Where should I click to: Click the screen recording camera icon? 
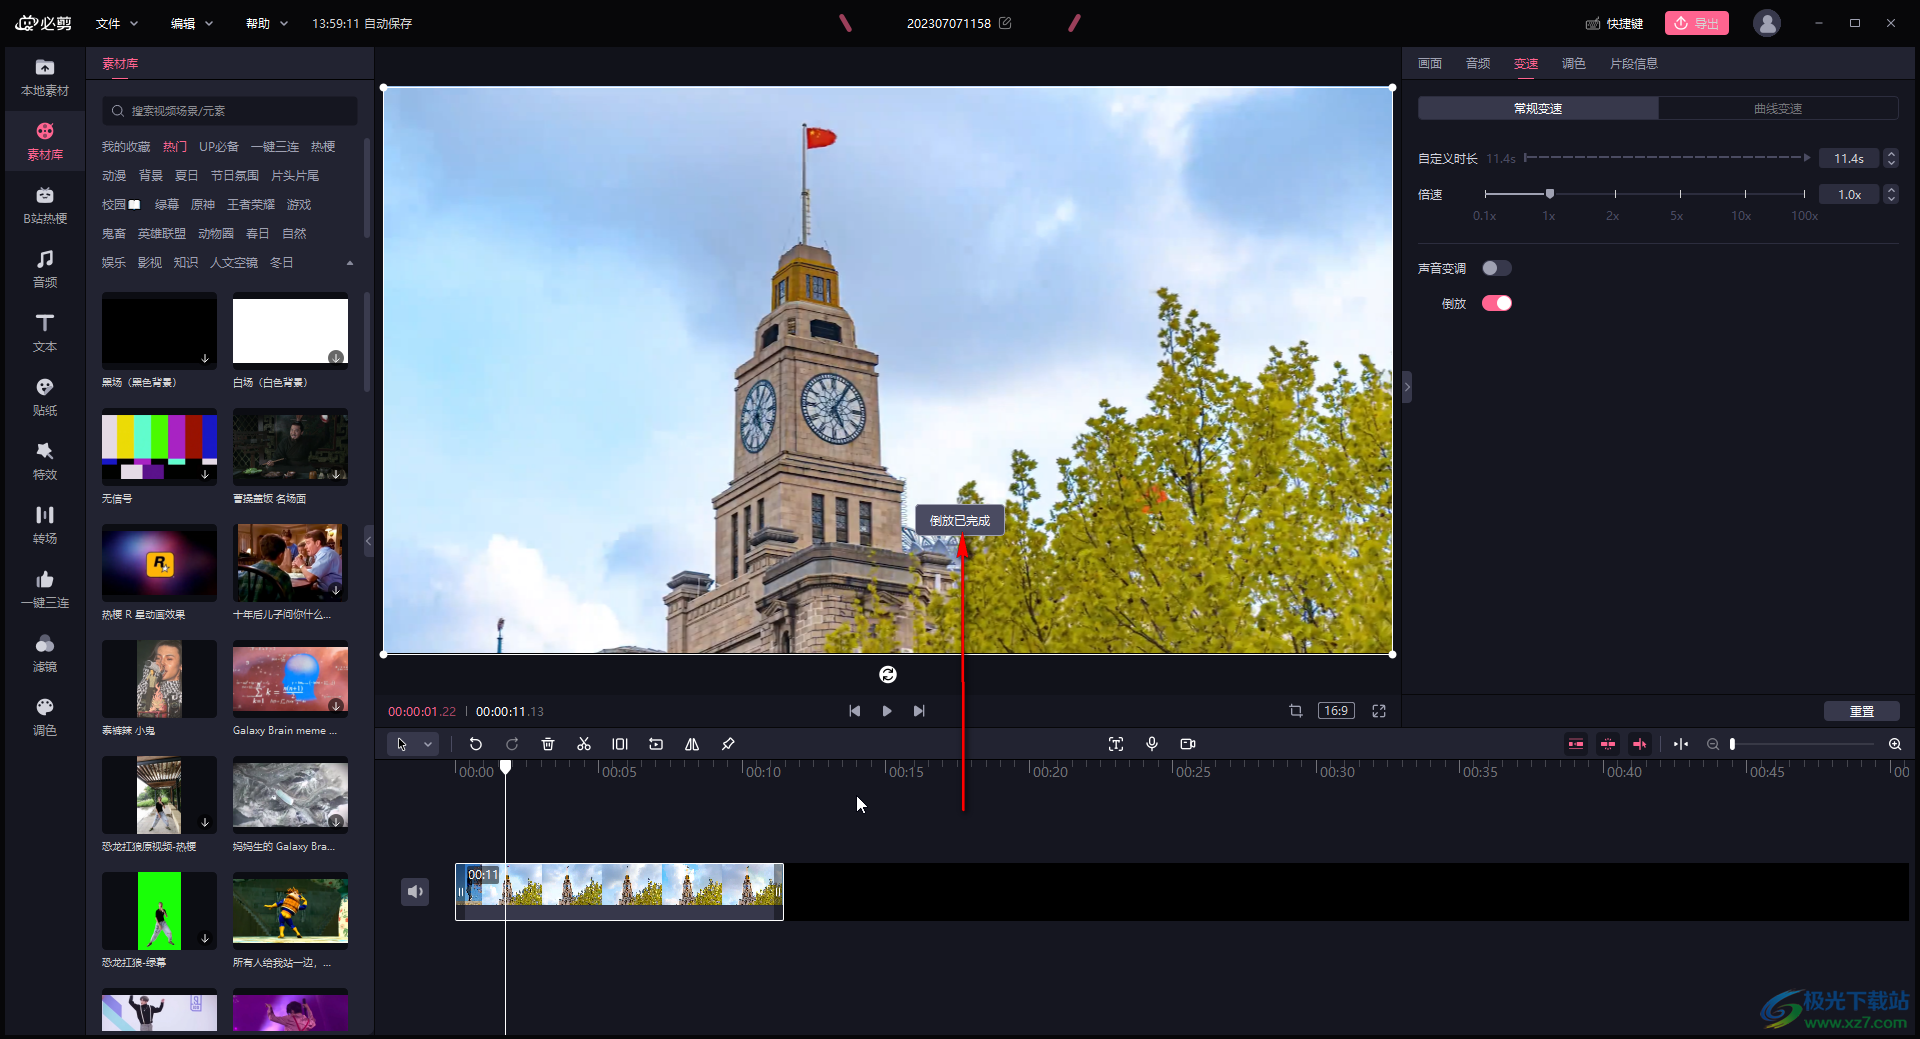(1188, 744)
